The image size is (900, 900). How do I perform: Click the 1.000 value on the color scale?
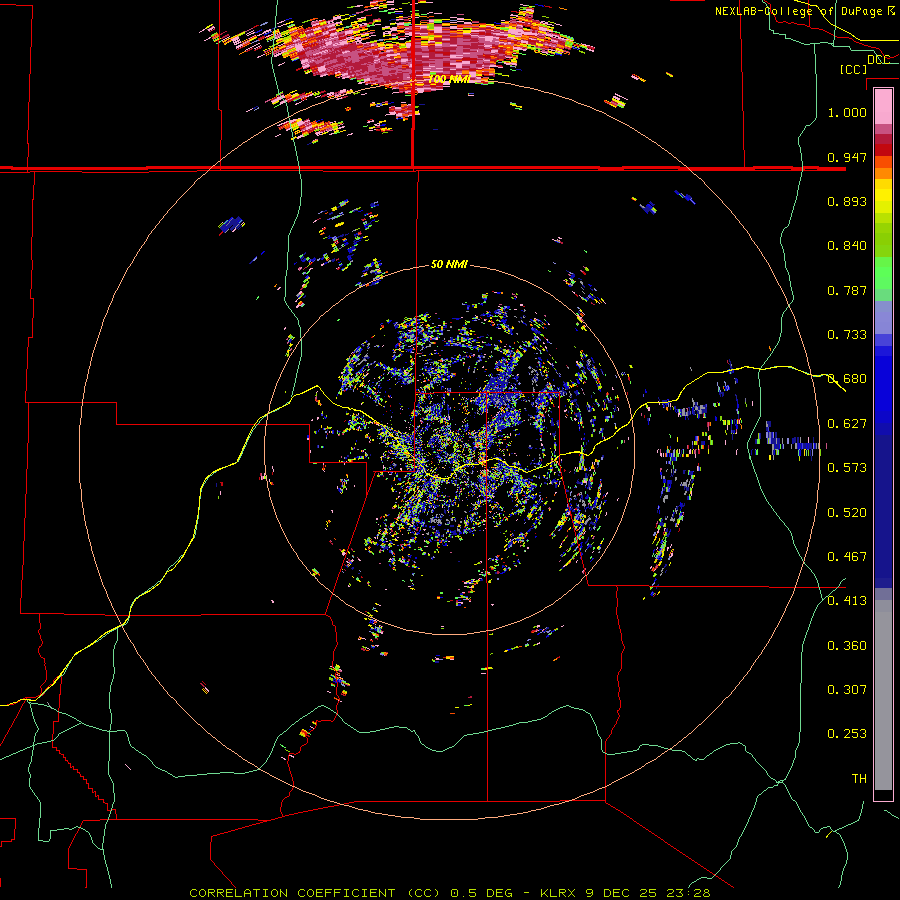click(847, 112)
